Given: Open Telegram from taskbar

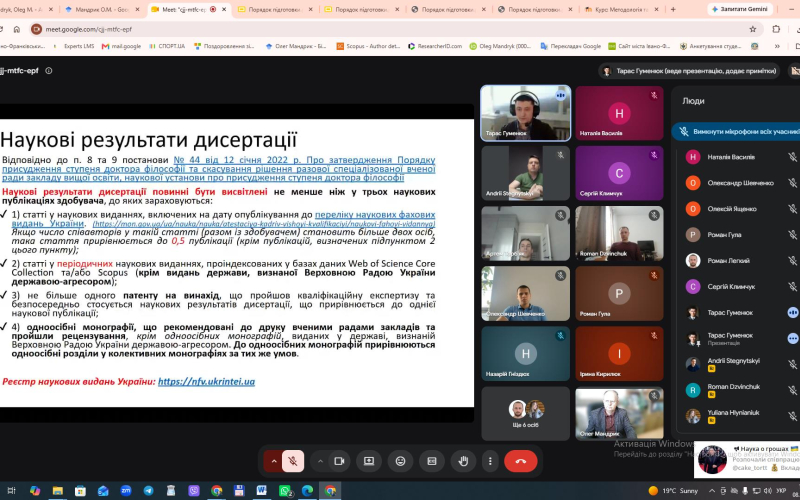Looking at the screenshot, I should coord(148,491).
